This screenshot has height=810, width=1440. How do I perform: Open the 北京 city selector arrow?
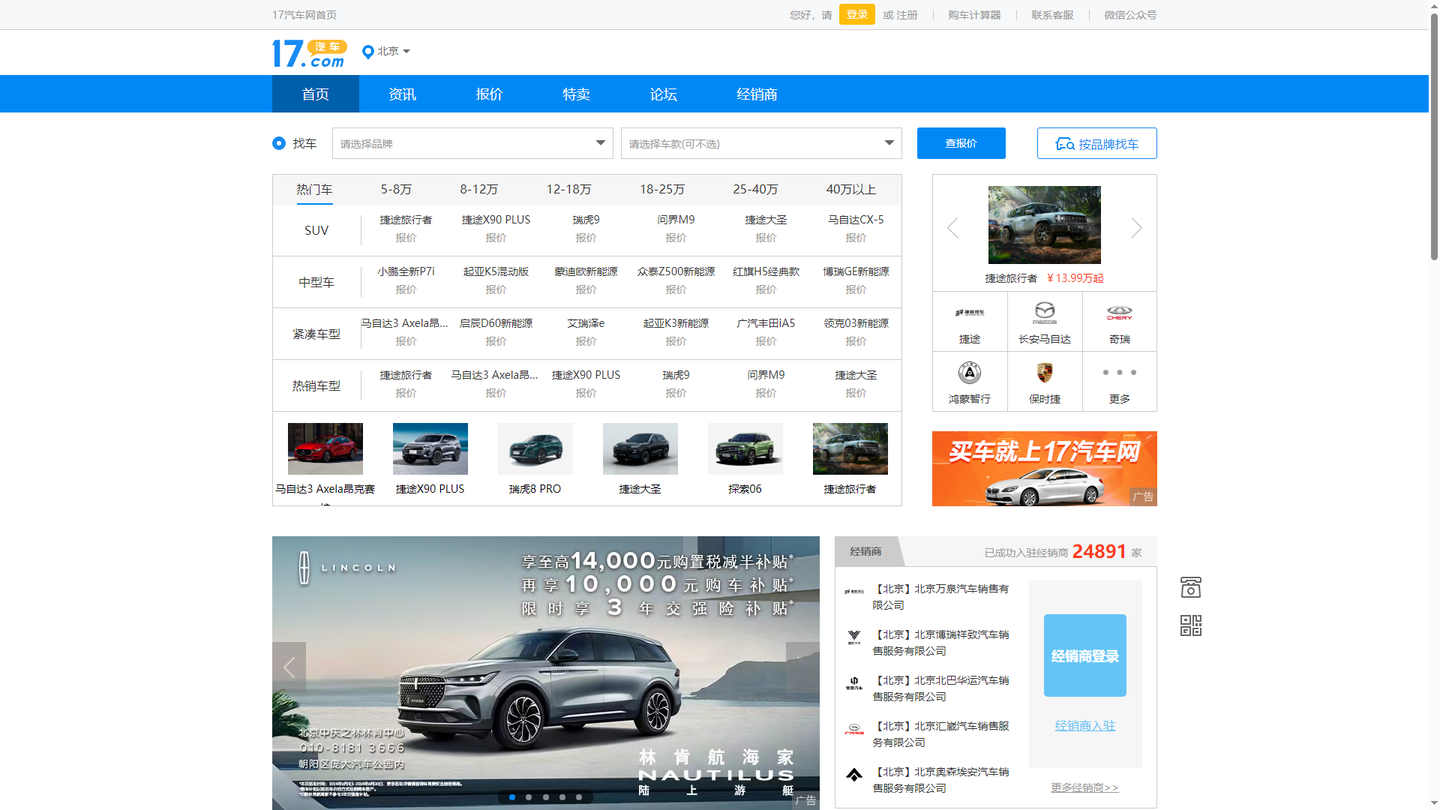coord(406,51)
